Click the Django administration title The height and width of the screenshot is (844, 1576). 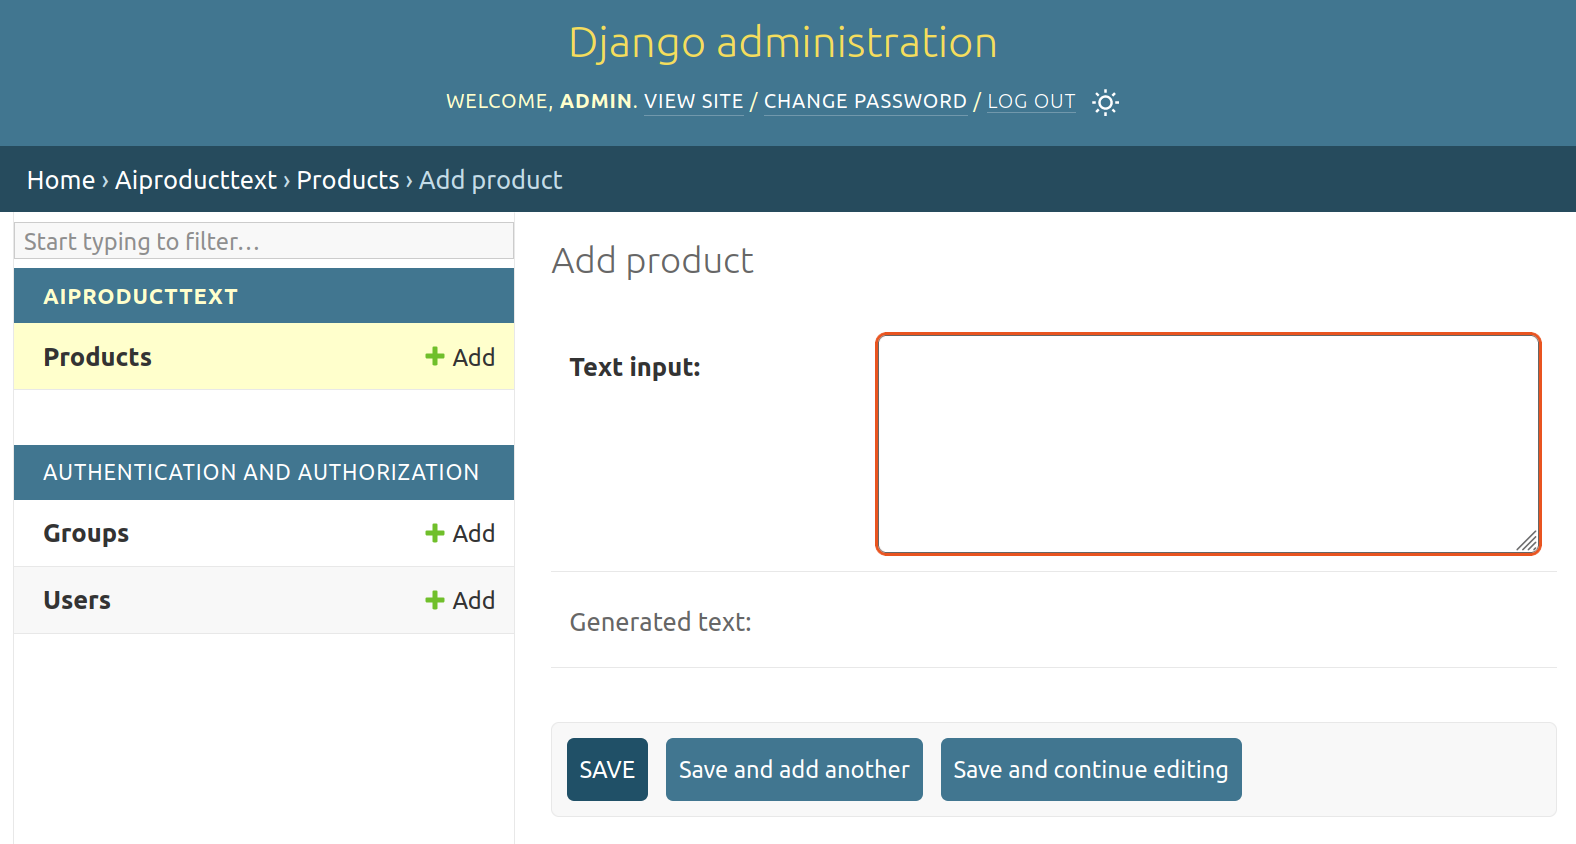tap(783, 43)
